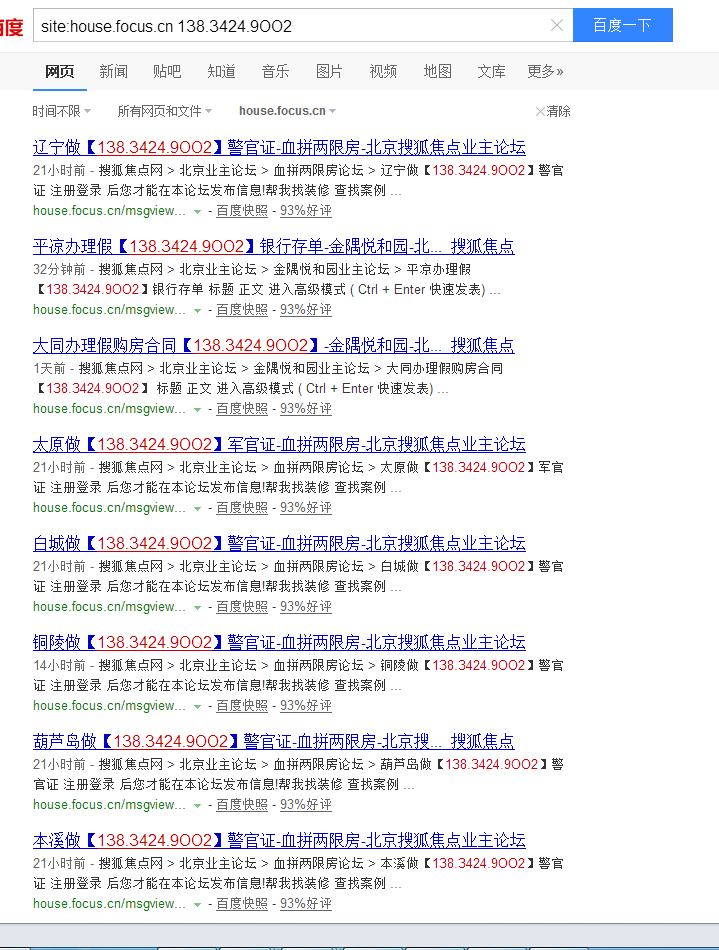
Task: Open 百度快照 for the 辽宁做 result
Action: [242, 211]
